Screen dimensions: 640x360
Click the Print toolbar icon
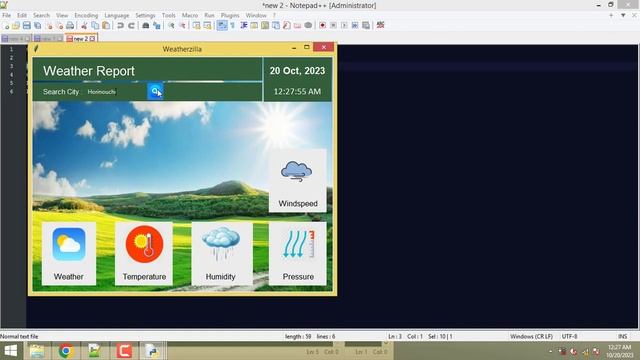70,25
